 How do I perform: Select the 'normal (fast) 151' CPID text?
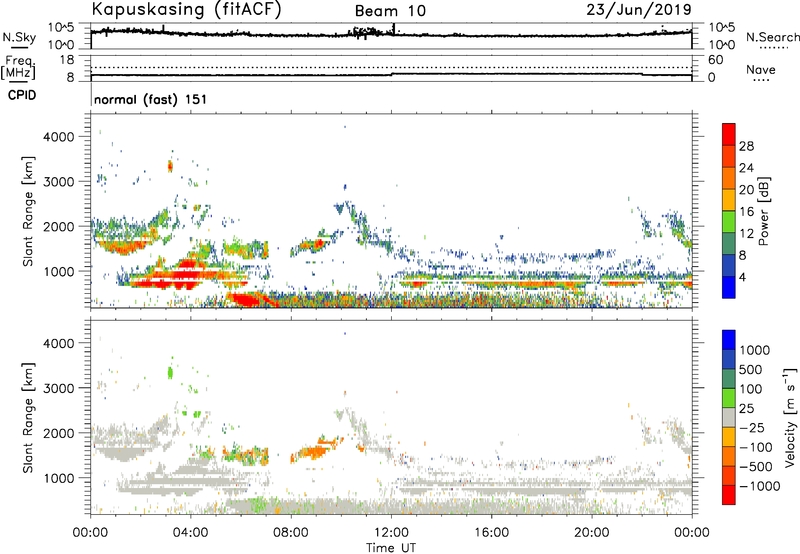pyautogui.click(x=151, y=99)
